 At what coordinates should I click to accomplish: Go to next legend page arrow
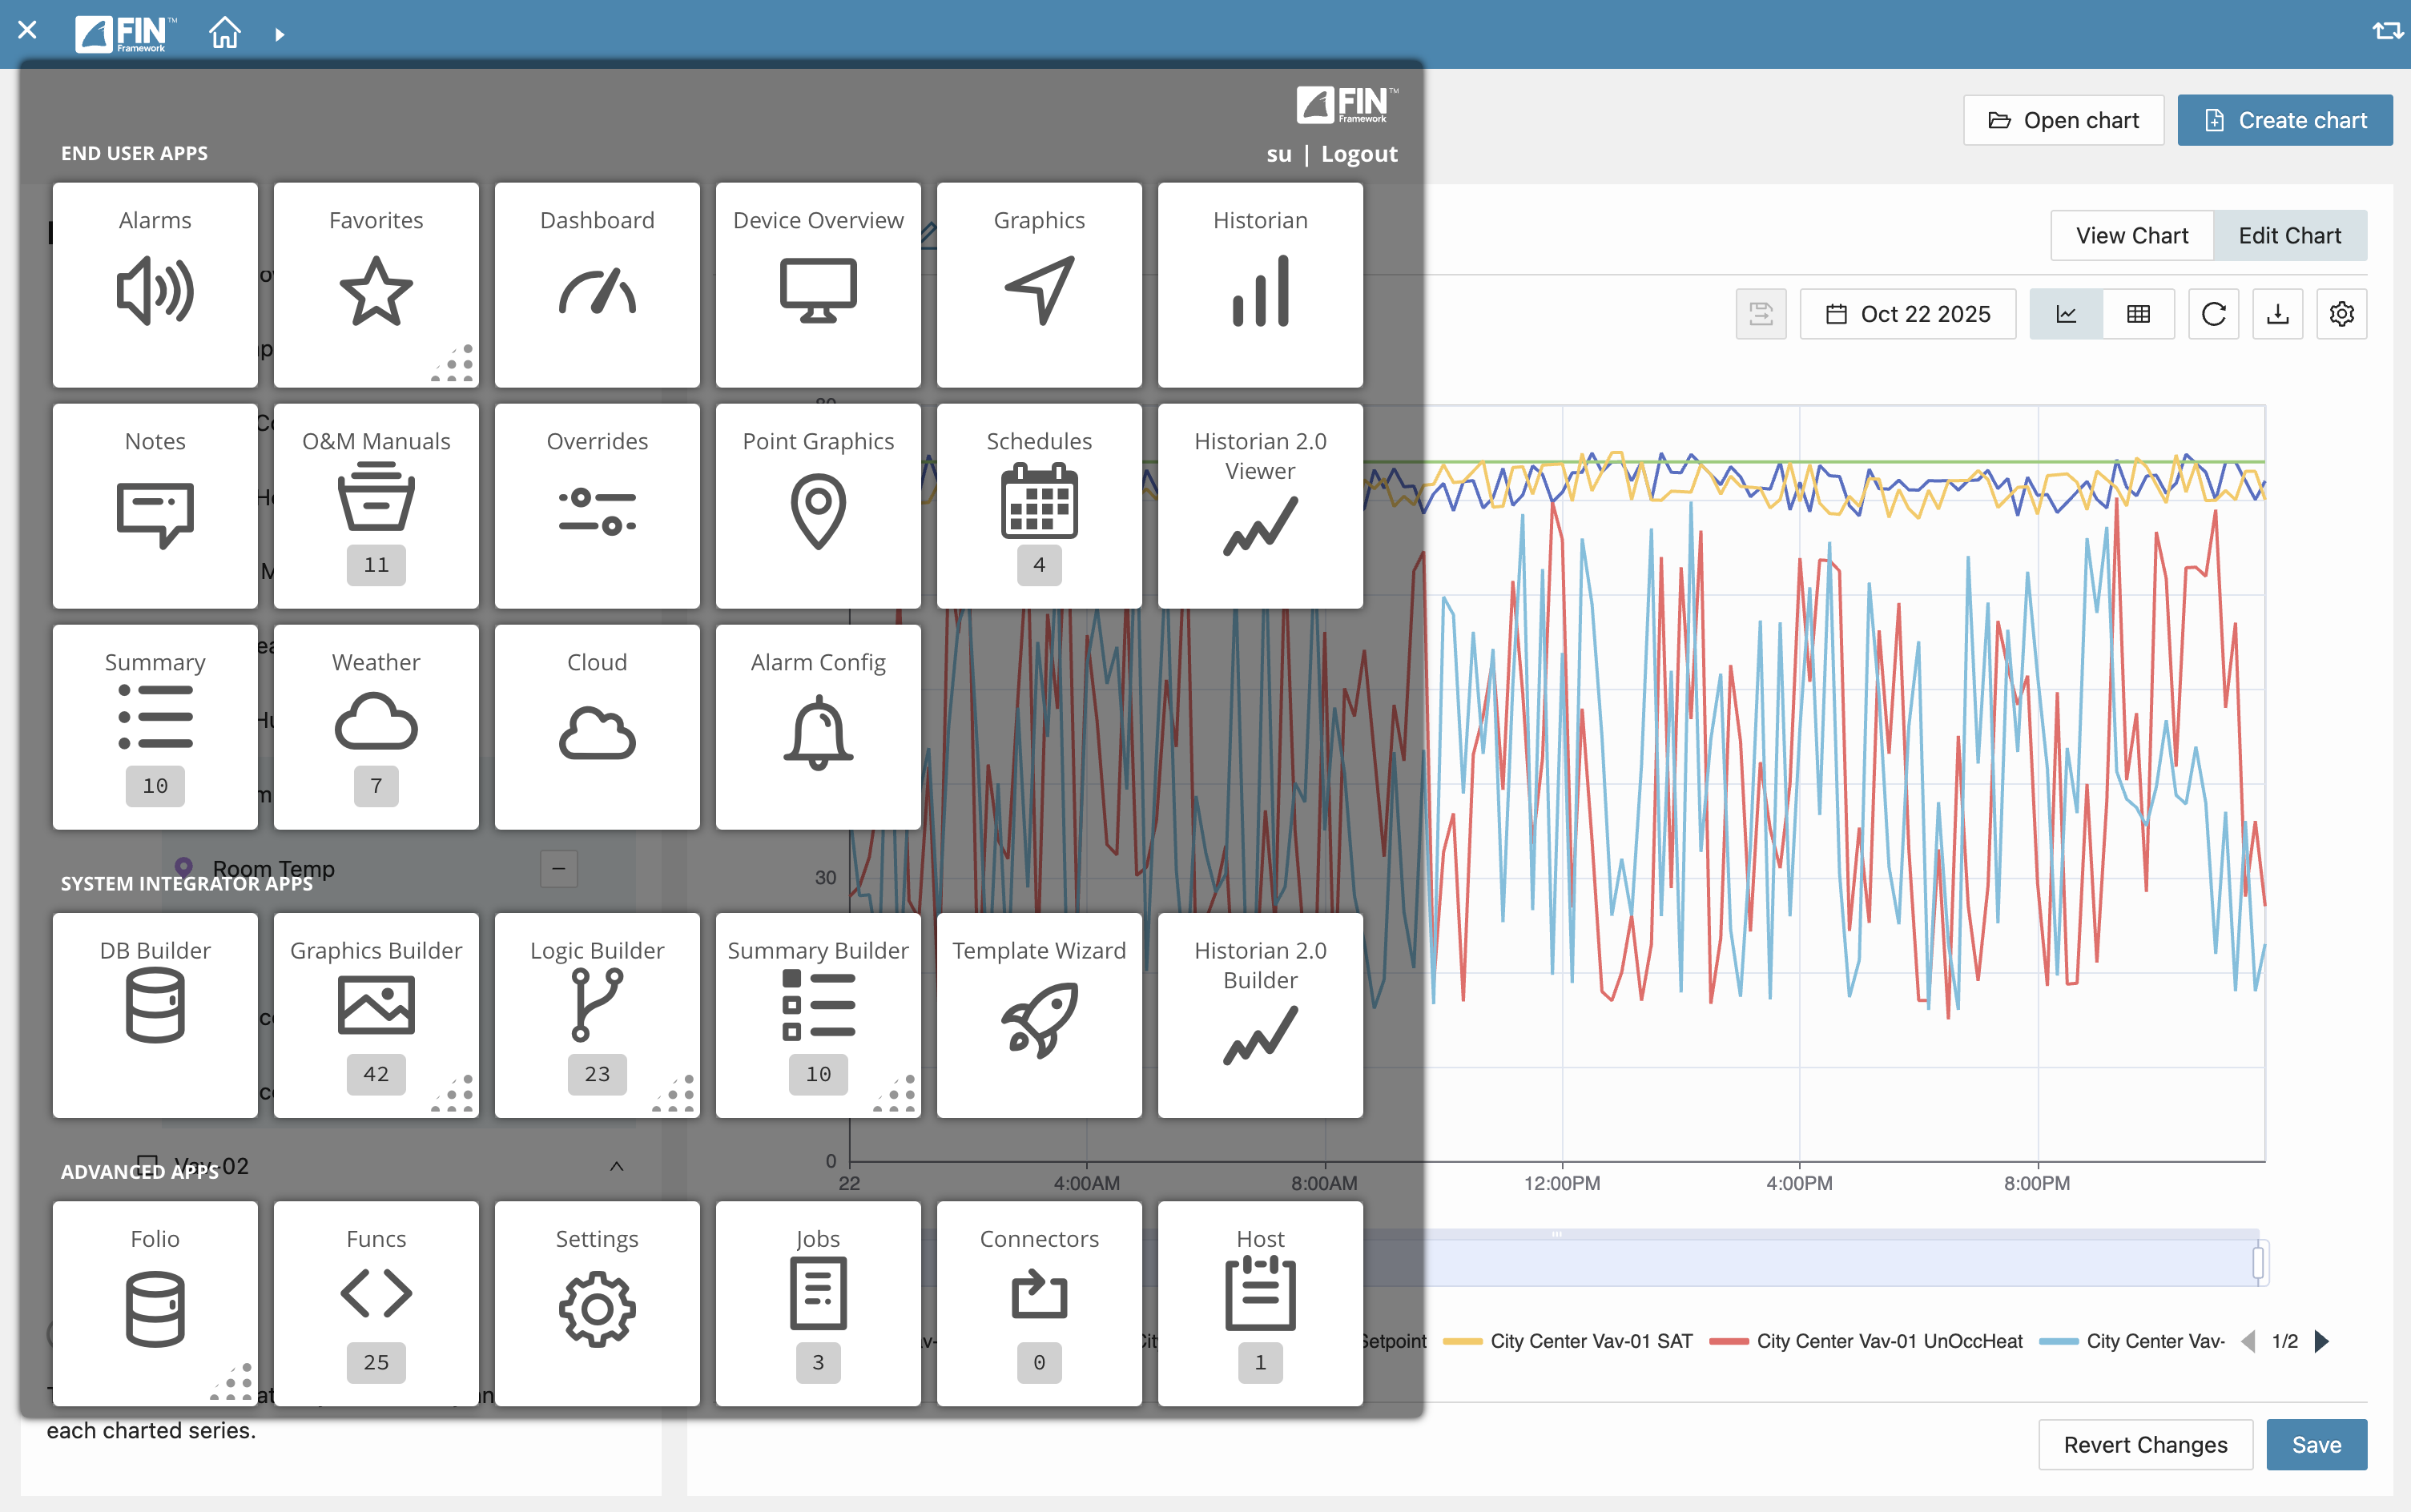(2322, 1341)
